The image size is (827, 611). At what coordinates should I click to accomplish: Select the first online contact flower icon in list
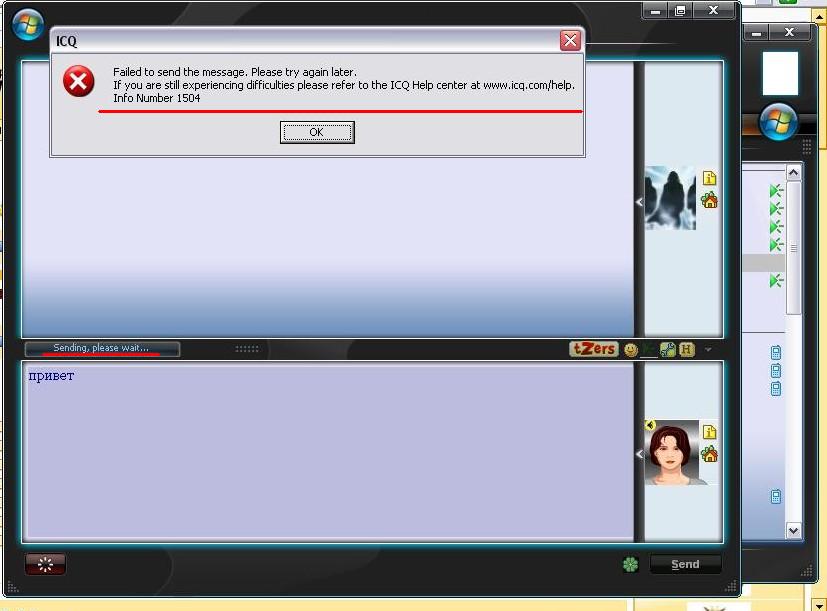[776, 190]
